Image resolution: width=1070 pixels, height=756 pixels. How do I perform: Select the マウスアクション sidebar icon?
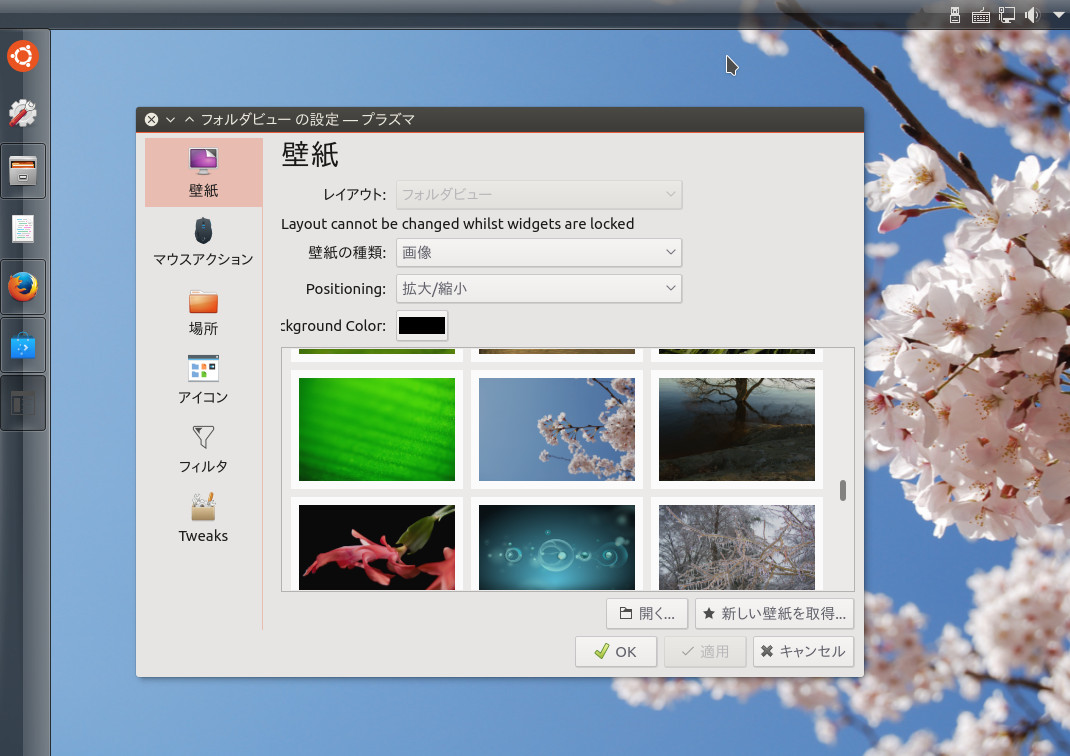click(202, 240)
